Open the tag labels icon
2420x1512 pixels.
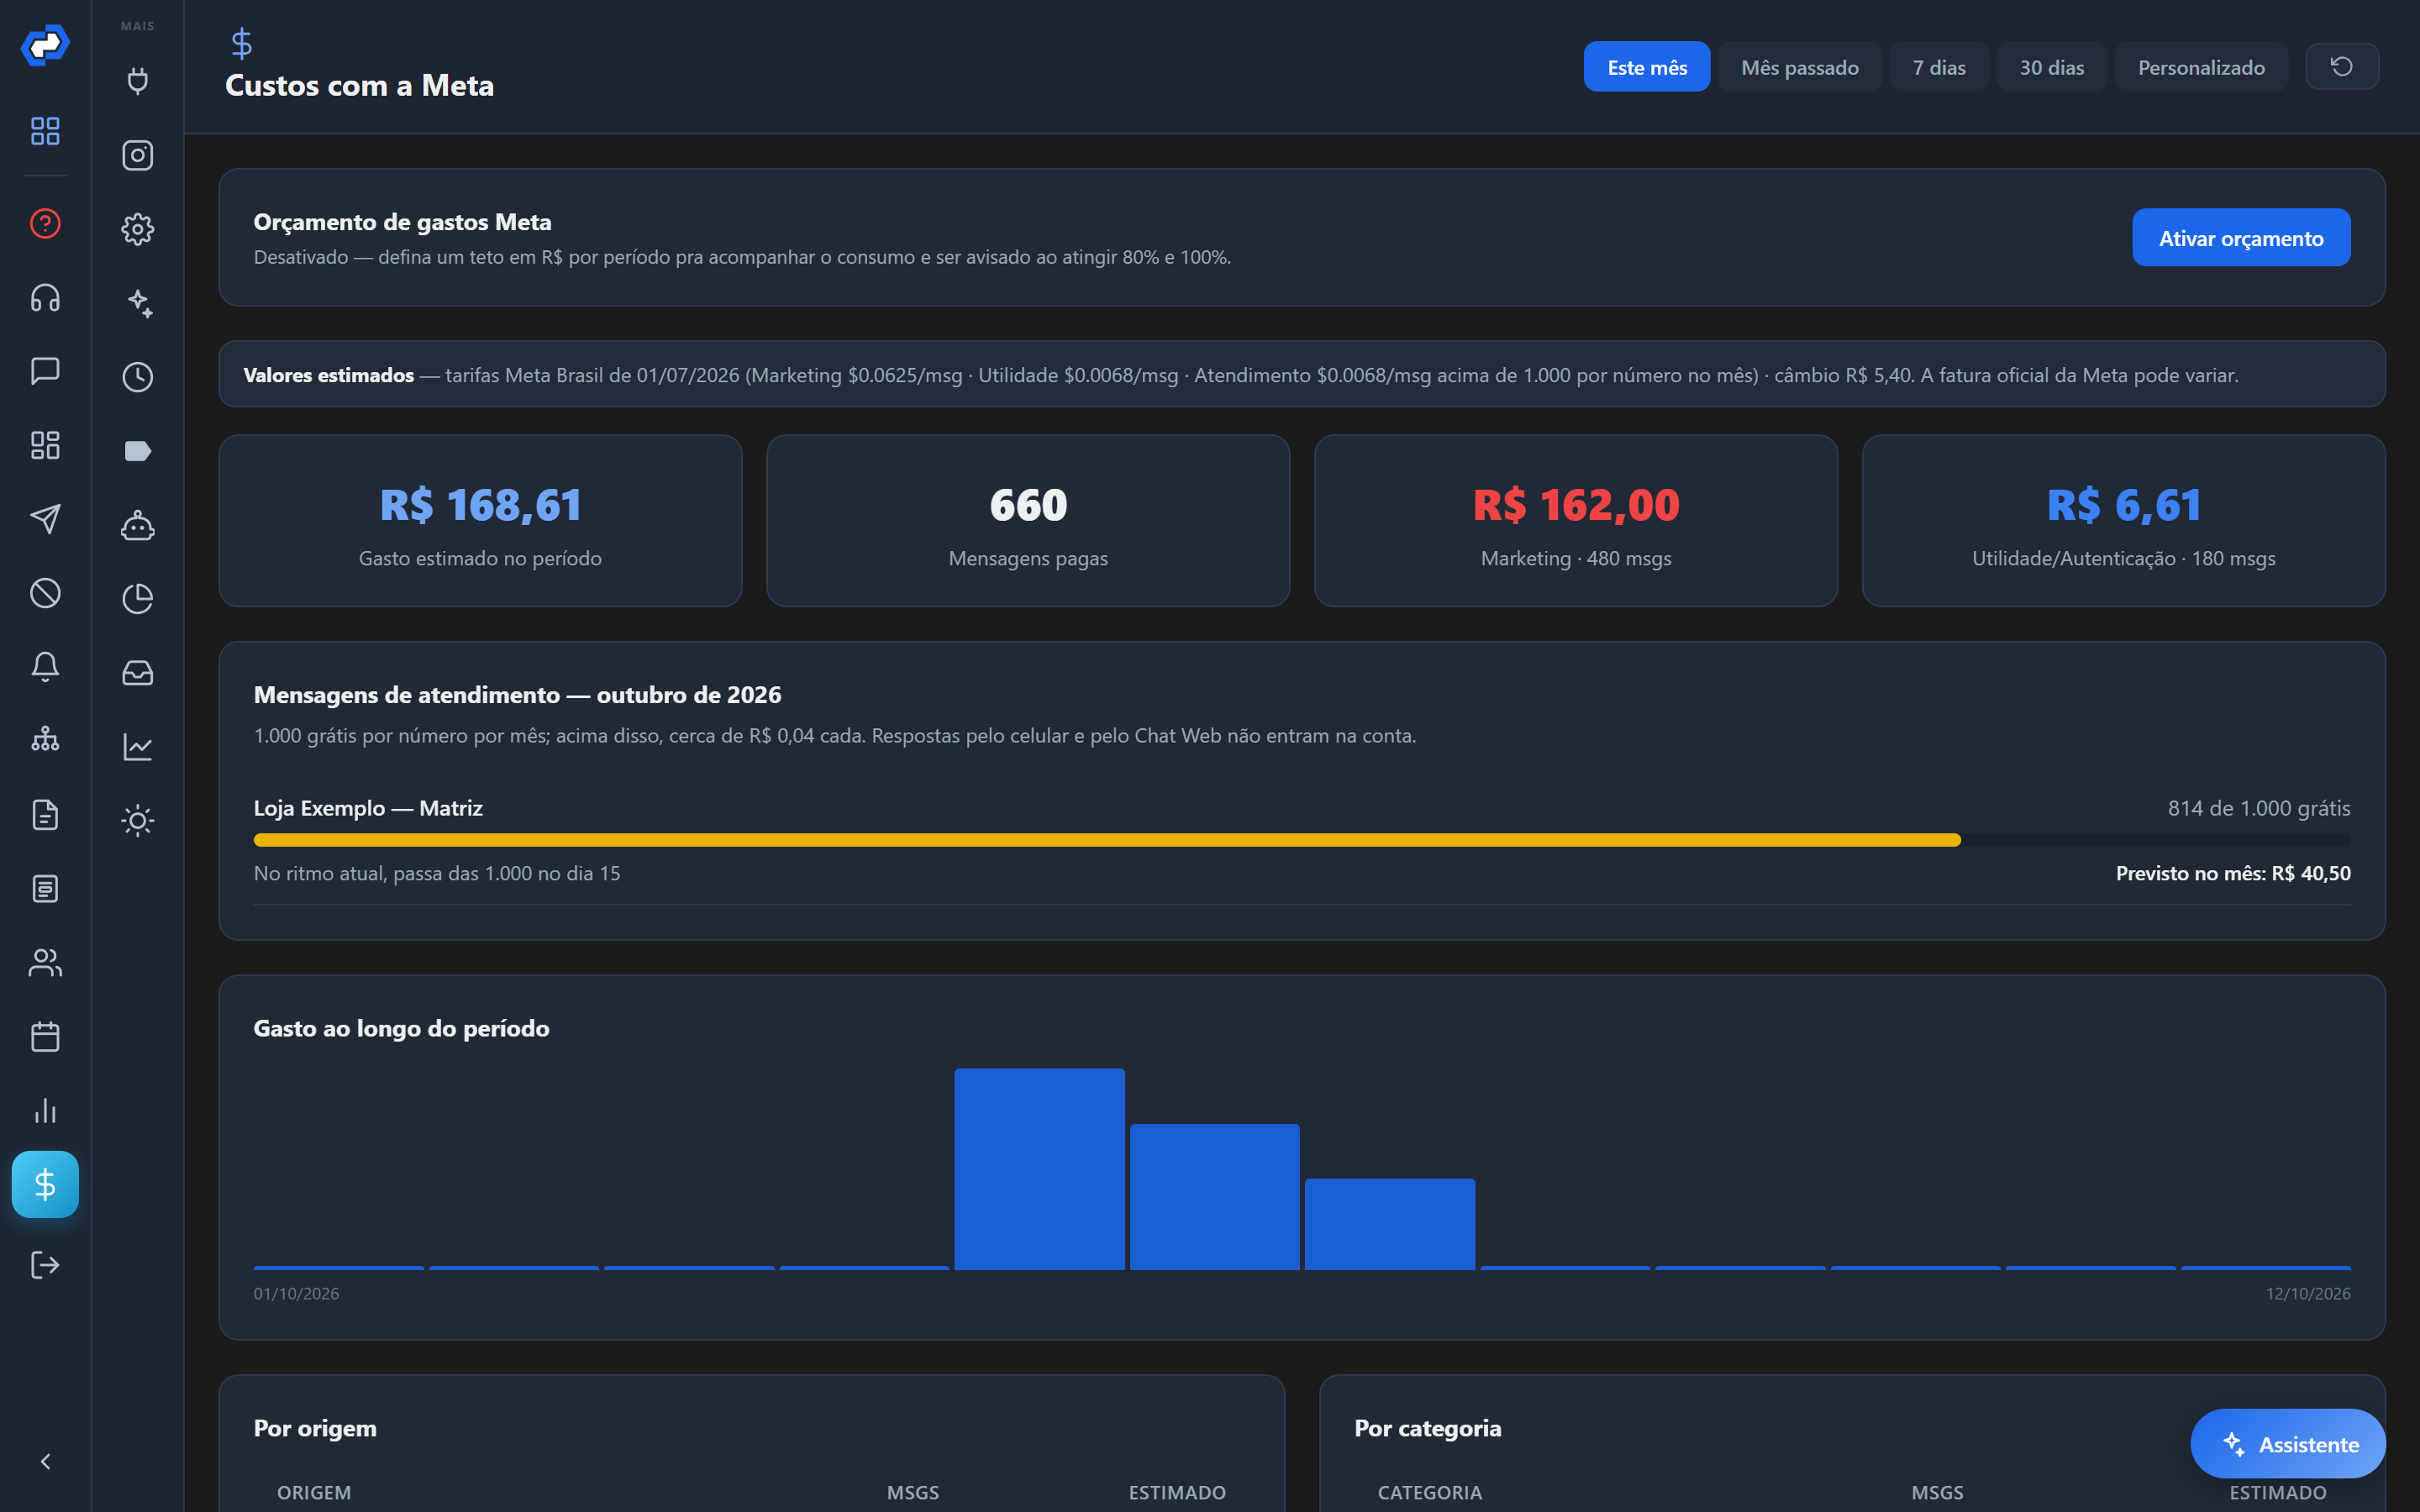[x=138, y=451]
